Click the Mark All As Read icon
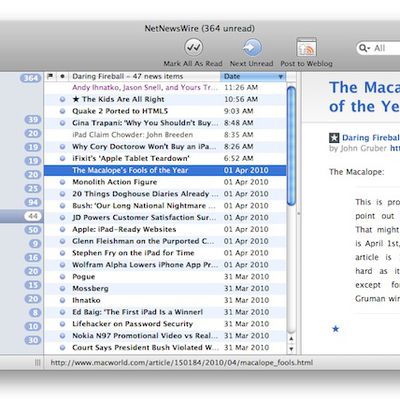Image resolution: width=400 pixels, height=400 pixels. pos(193,48)
